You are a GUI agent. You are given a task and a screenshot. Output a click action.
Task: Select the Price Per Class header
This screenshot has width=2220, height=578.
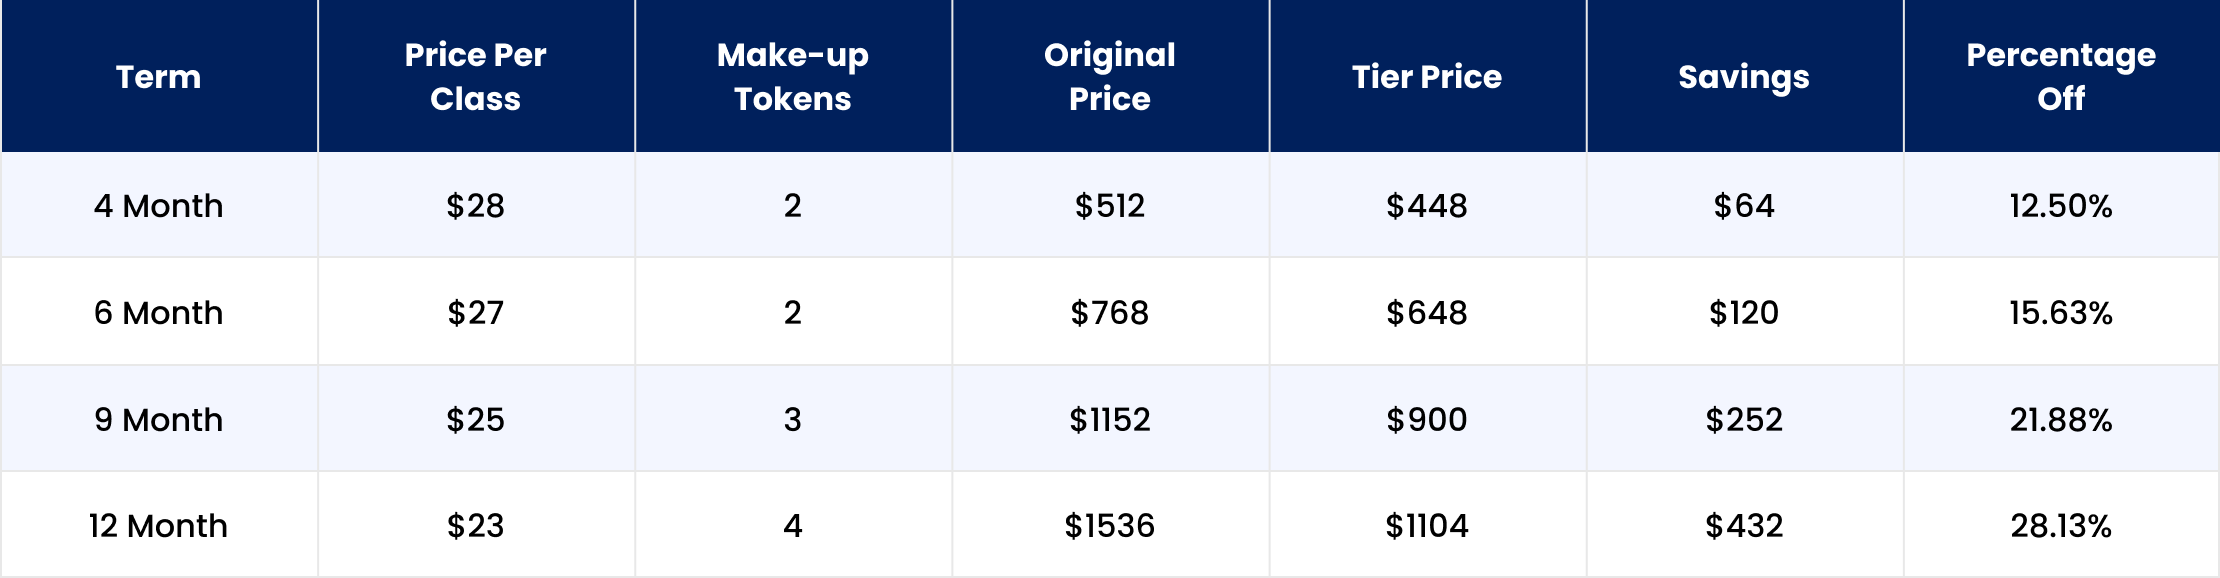476,76
